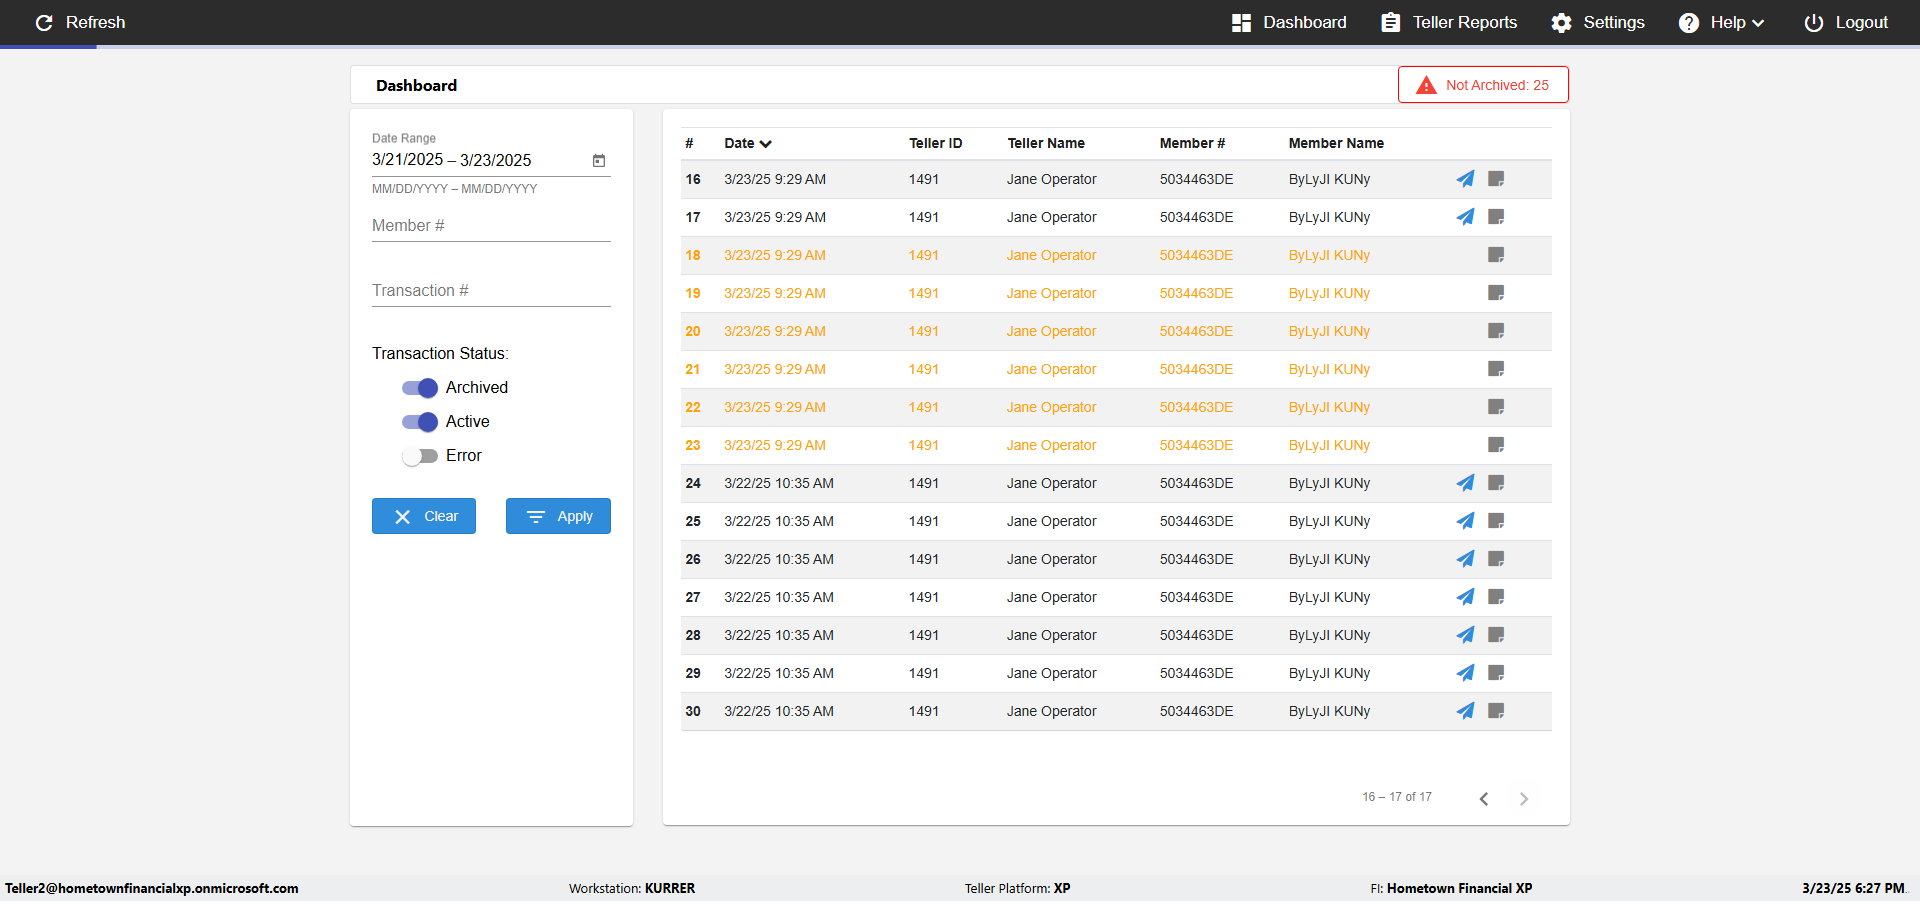Screen dimensions: 1920x901
Task: Click the 16 – 17 of 17 pagination label
Action: (1397, 797)
